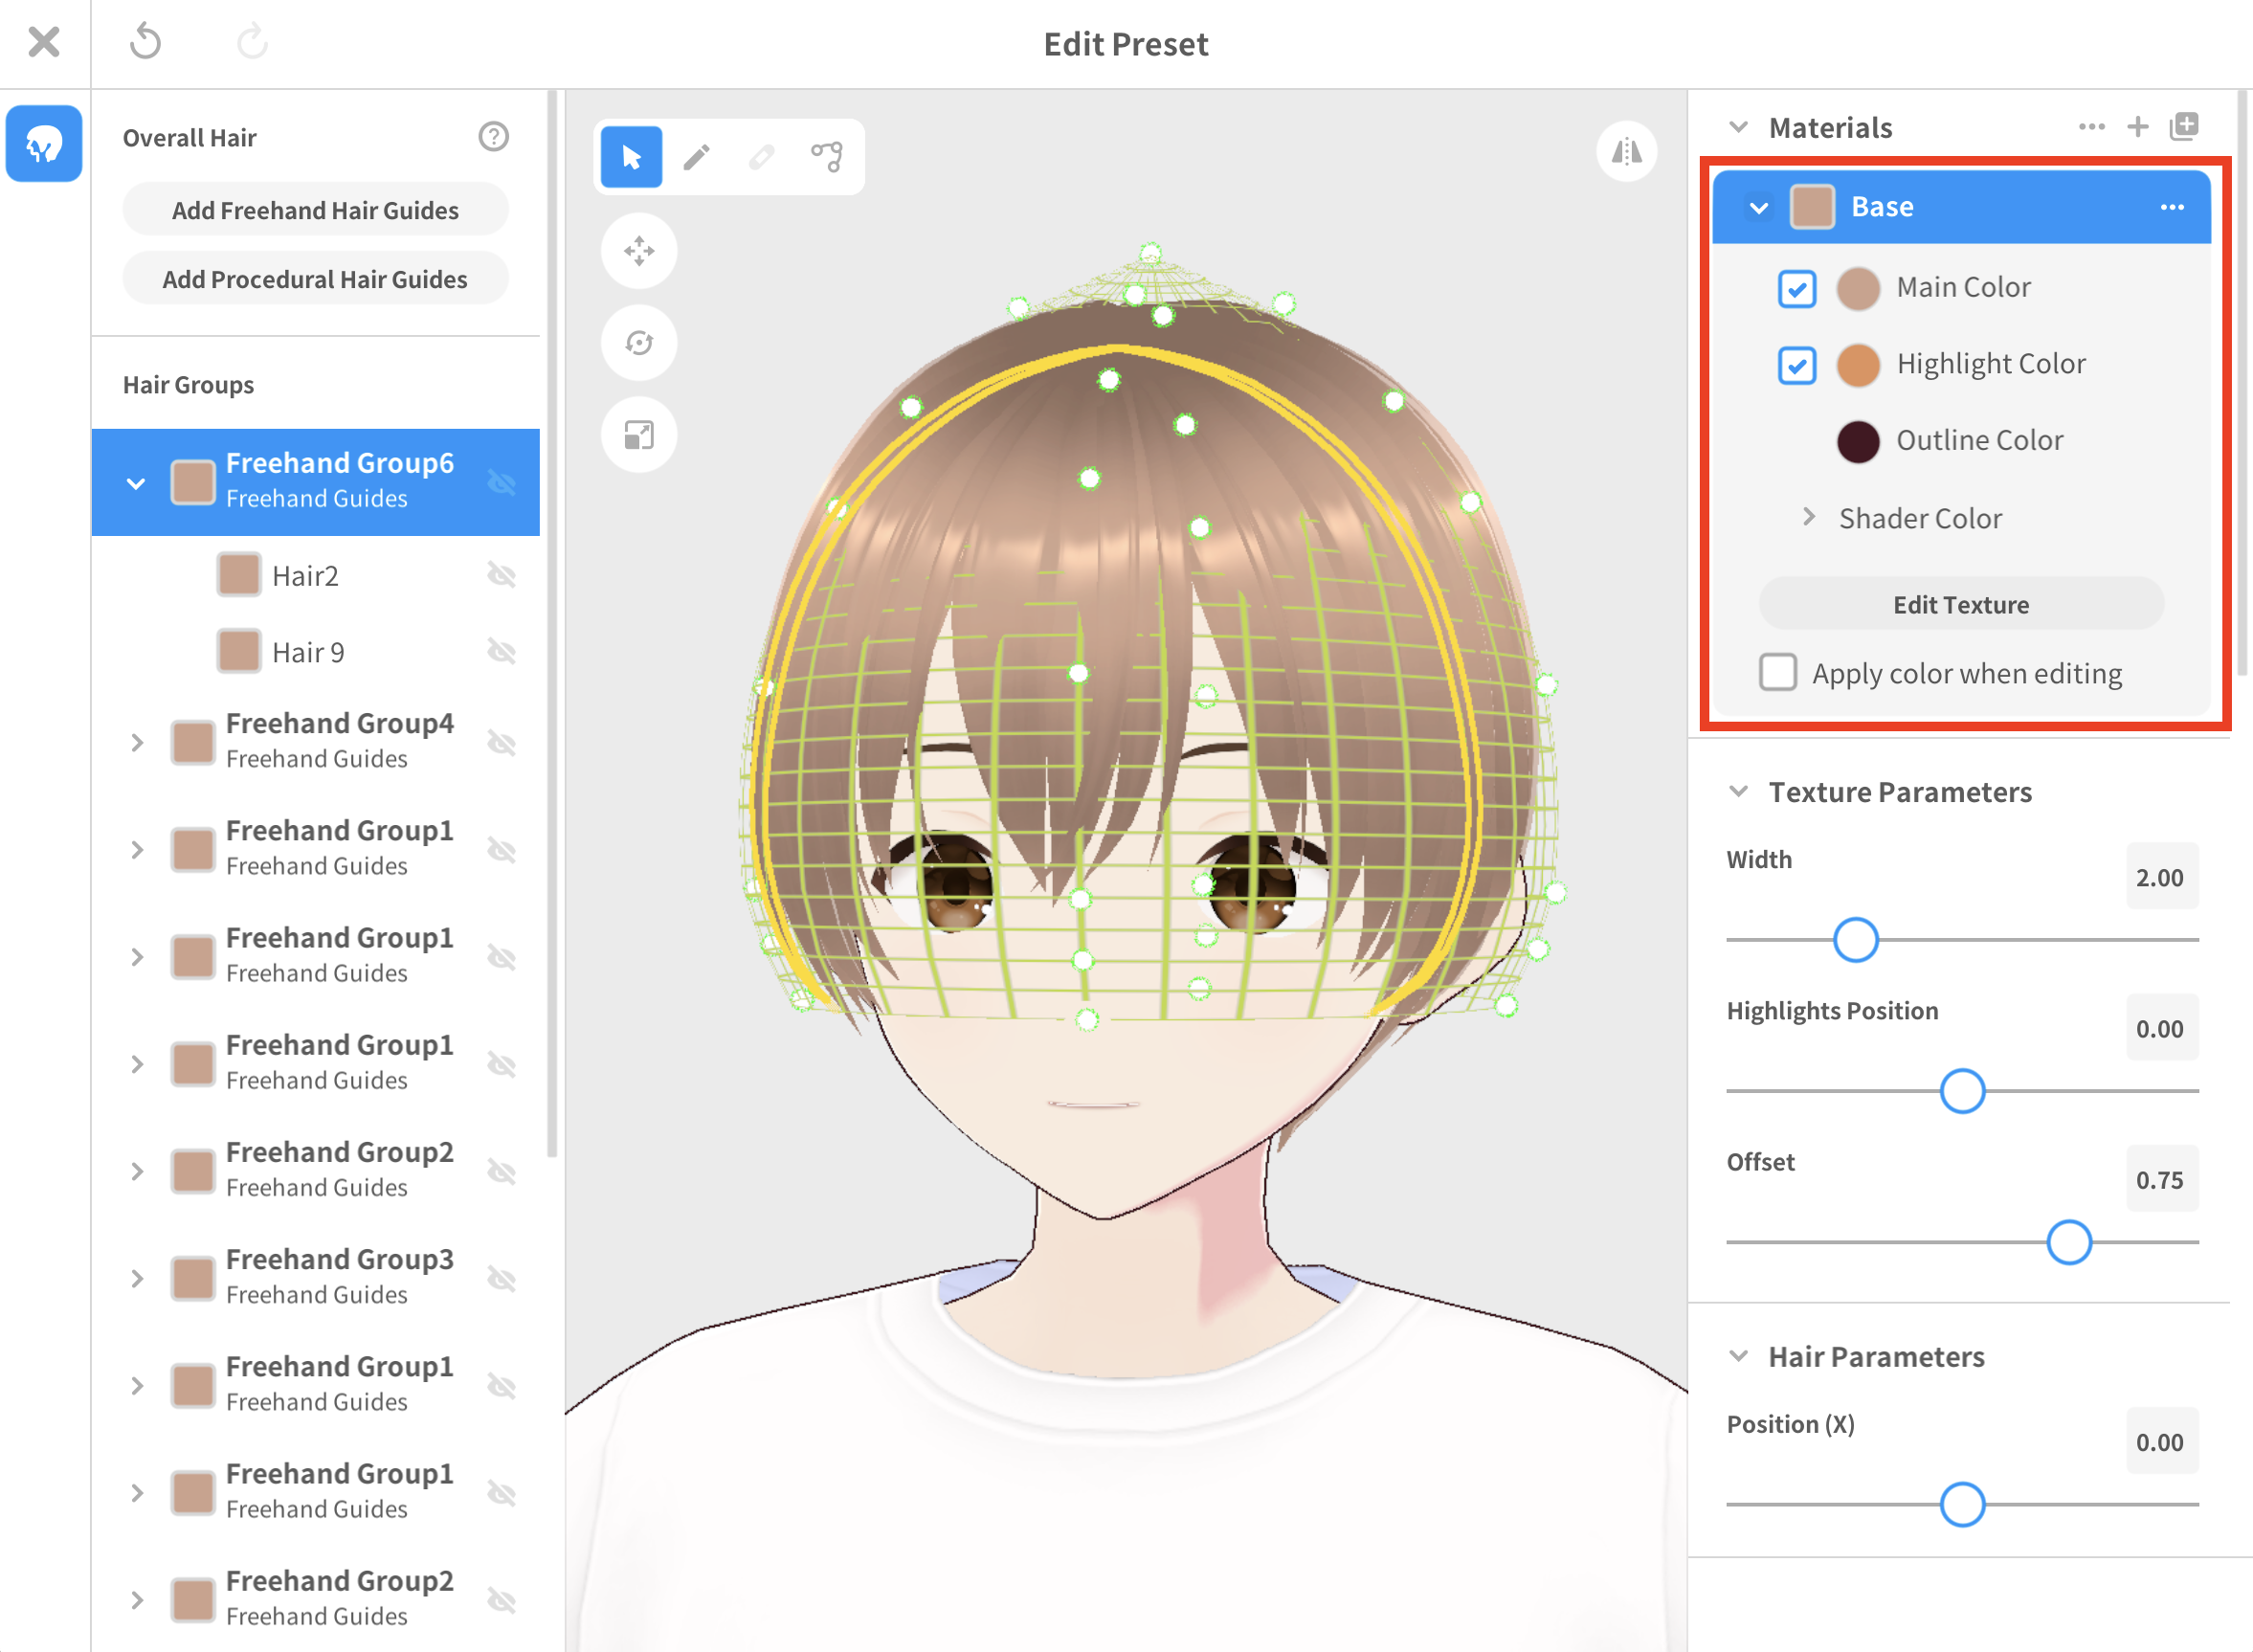Image resolution: width=2253 pixels, height=1652 pixels.
Task: Select the Hair 9 item
Action: 315,652
